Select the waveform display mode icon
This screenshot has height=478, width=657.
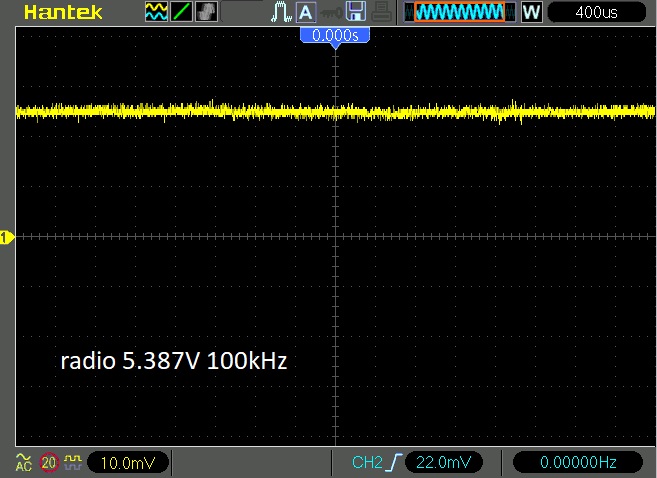(156, 12)
